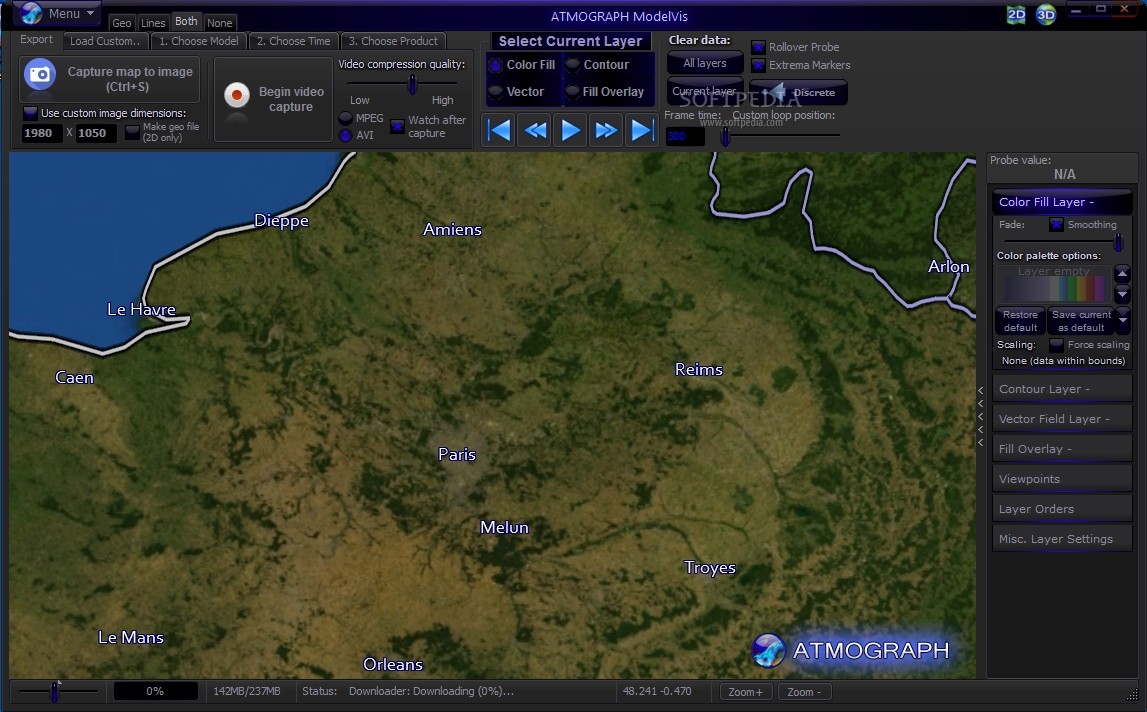The width and height of the screenshot is (1147, 712).
Task: Click Restore default palette button
Action: click(x=1020, y=321)
